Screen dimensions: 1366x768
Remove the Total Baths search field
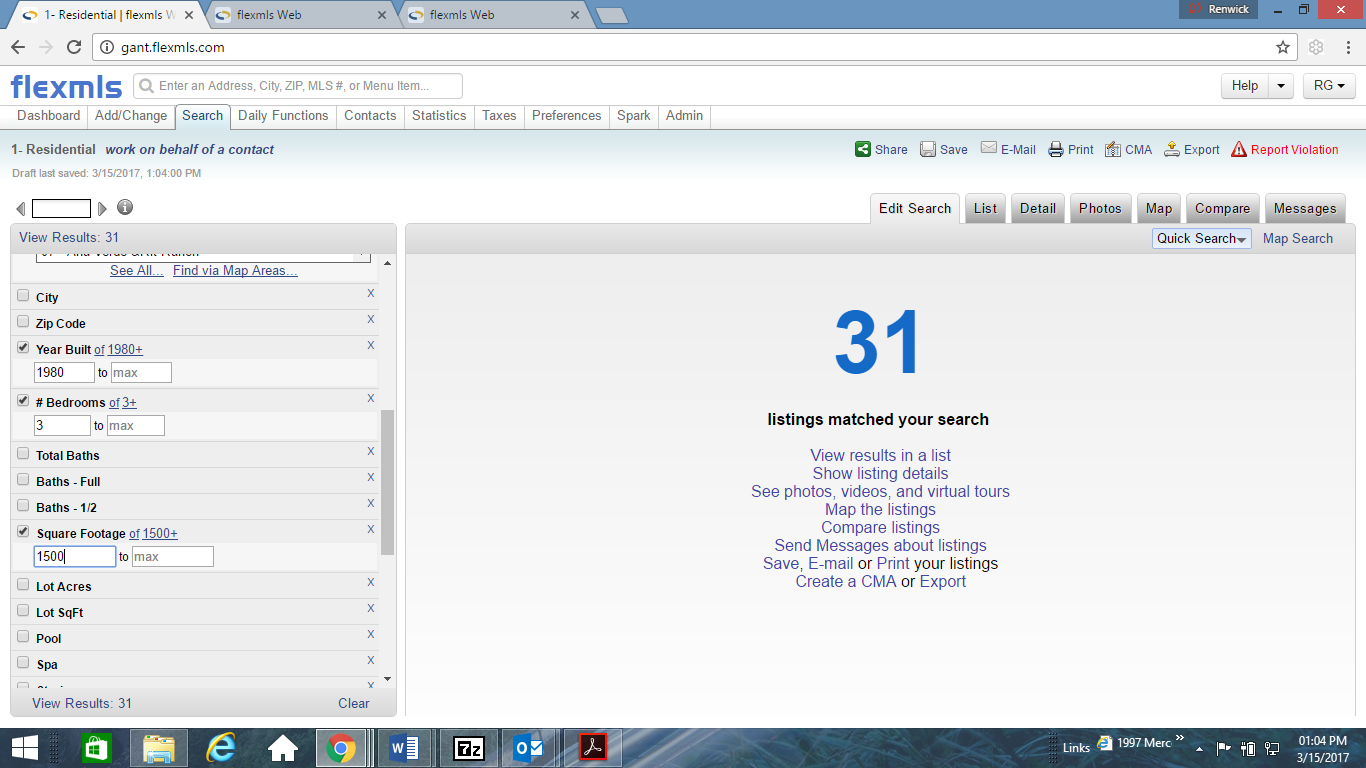click(371, 451)
